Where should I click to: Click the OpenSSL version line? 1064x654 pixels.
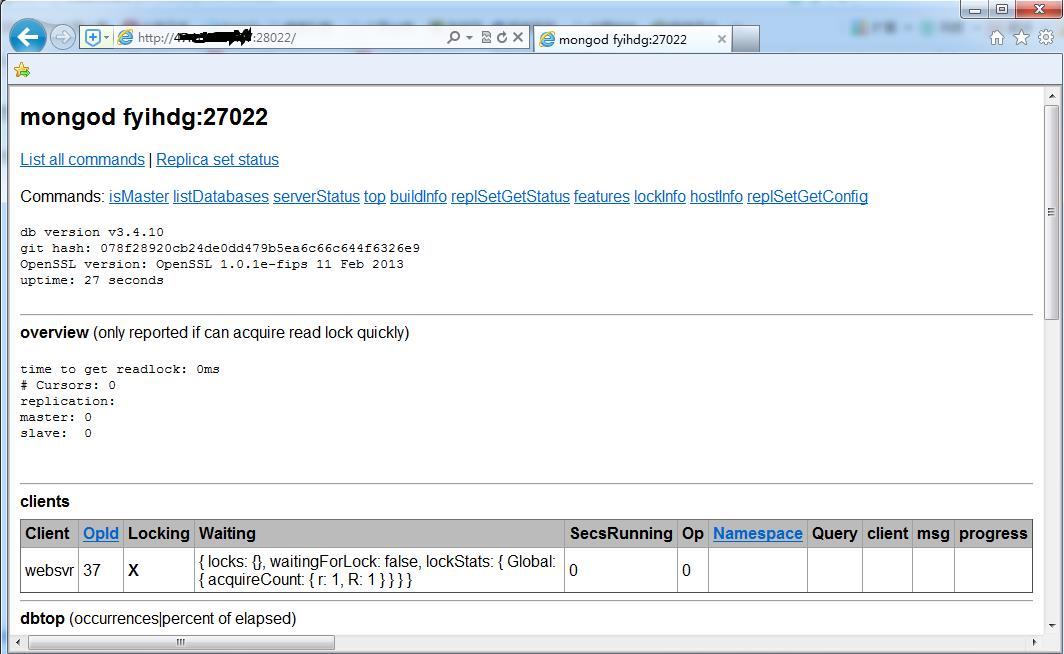212,265
